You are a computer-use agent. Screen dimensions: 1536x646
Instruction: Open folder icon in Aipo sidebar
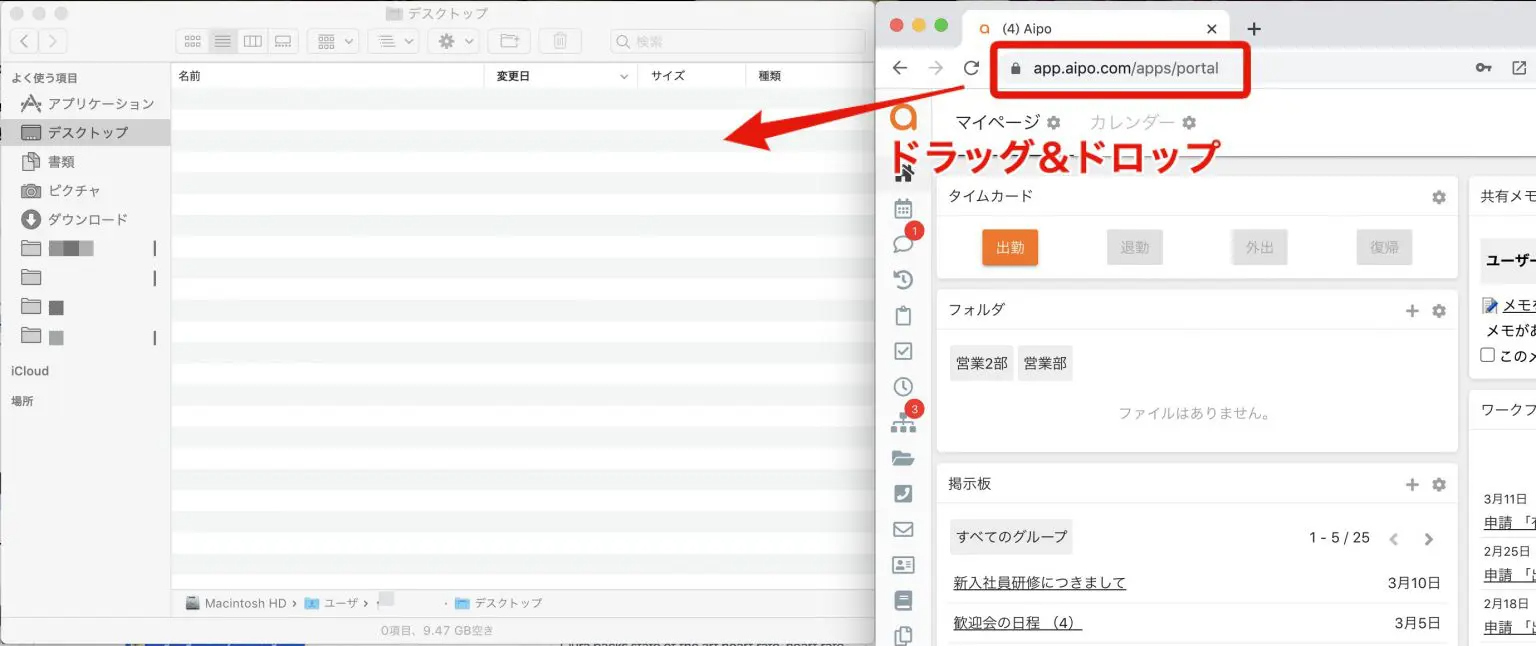click(903, 458)
